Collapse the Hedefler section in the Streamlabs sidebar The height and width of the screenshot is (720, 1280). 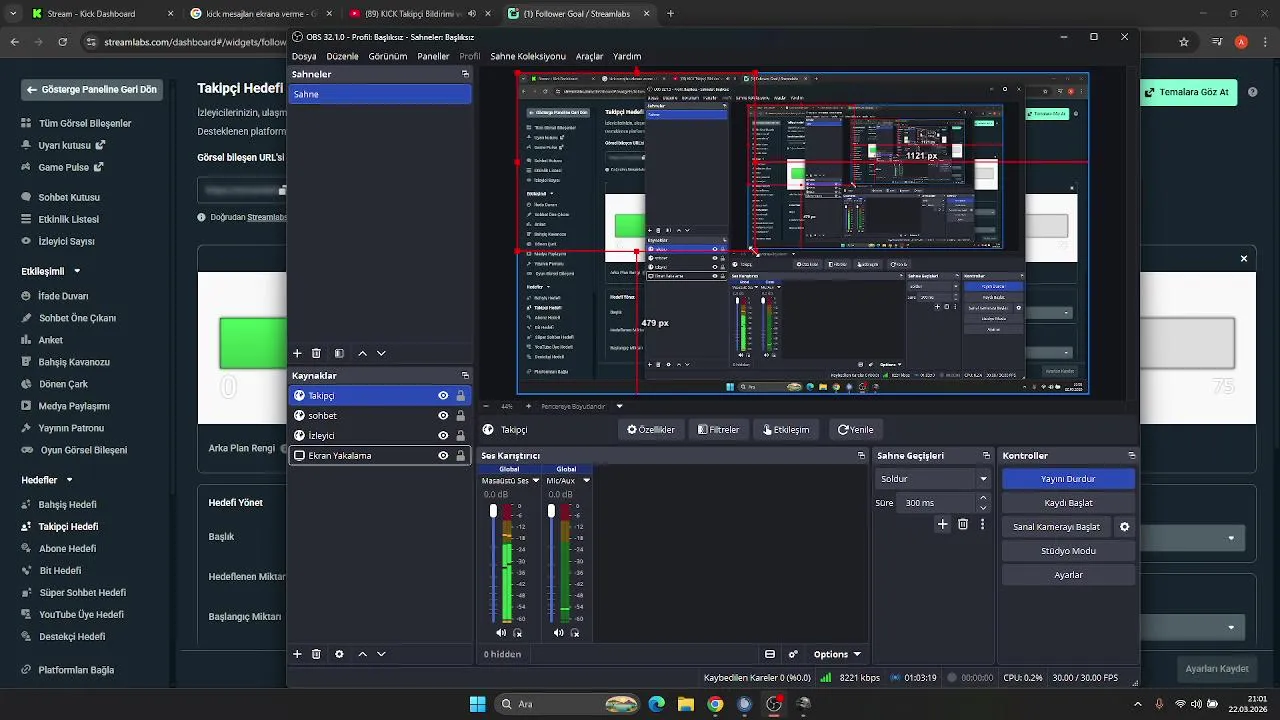pyautogui.click(x=69, y=480)
